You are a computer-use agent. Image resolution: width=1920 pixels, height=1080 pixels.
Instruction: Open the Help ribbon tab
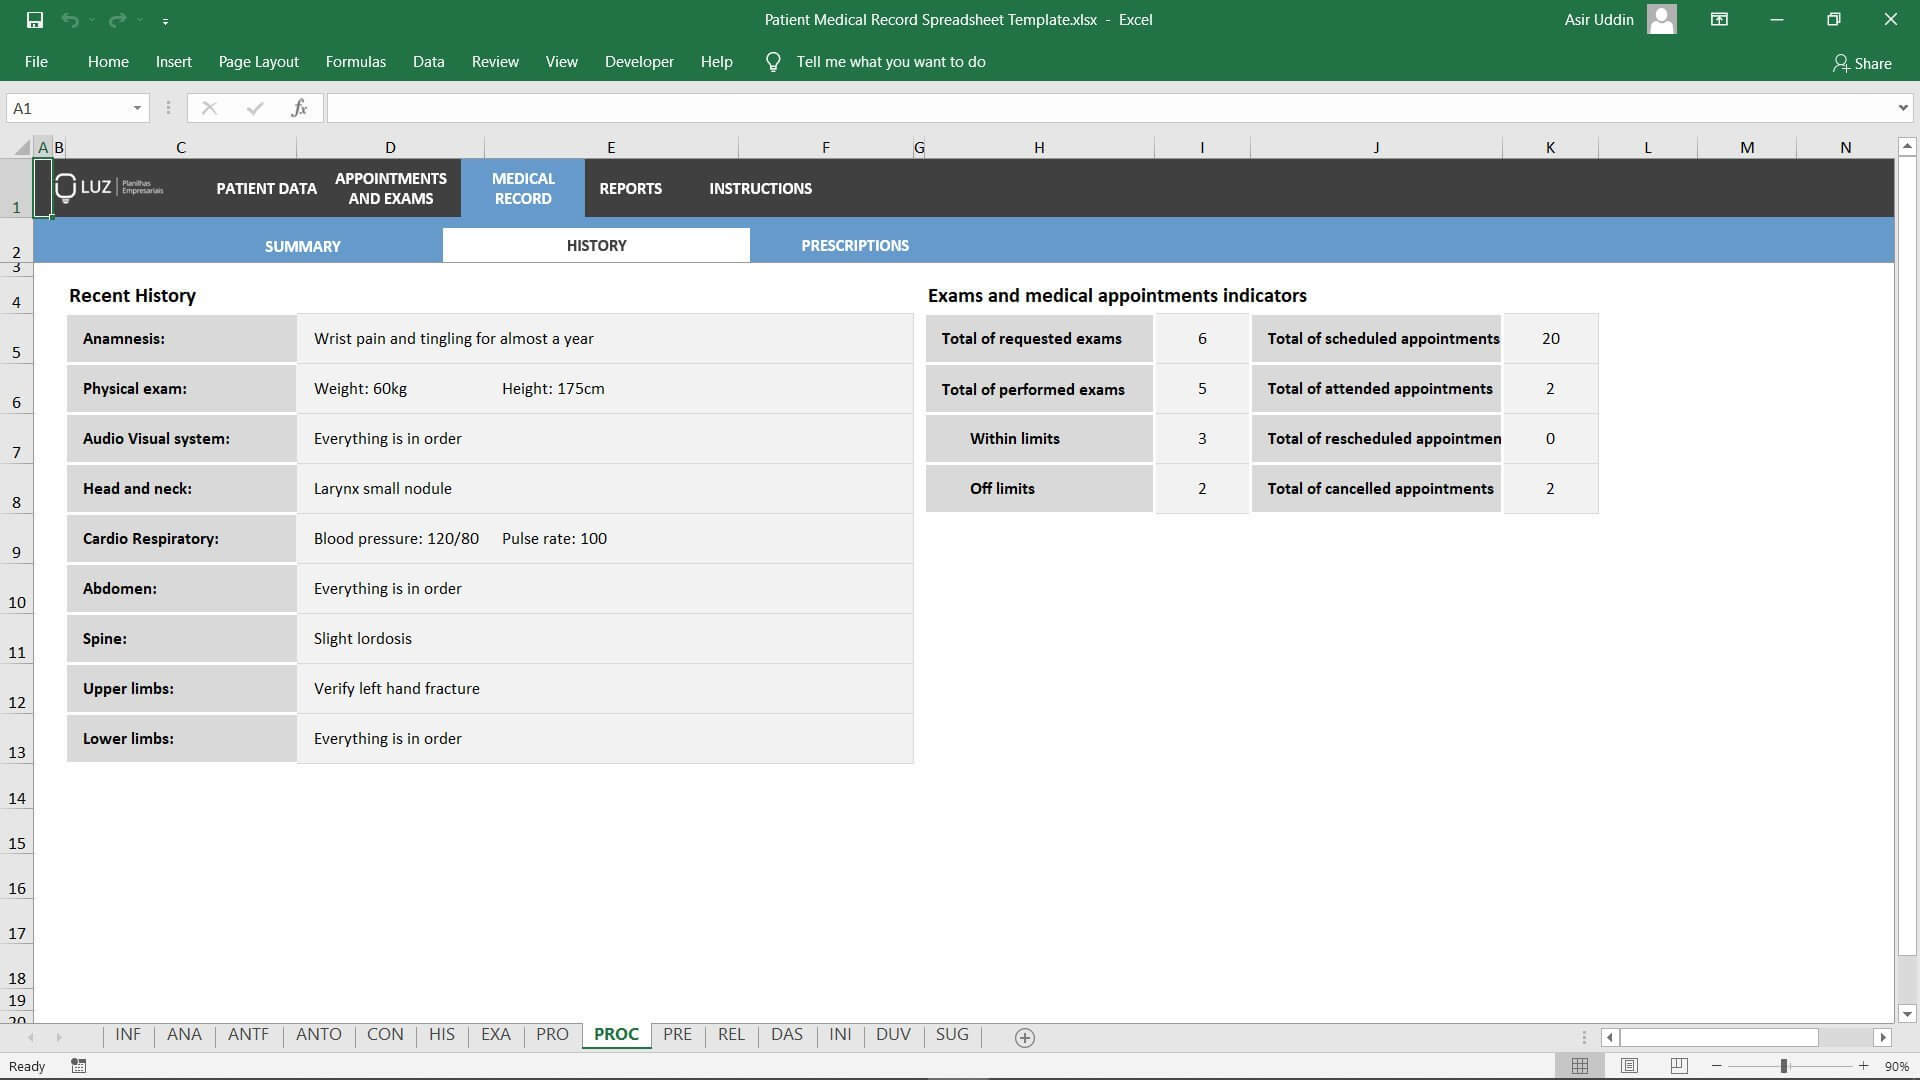[716, 62]
